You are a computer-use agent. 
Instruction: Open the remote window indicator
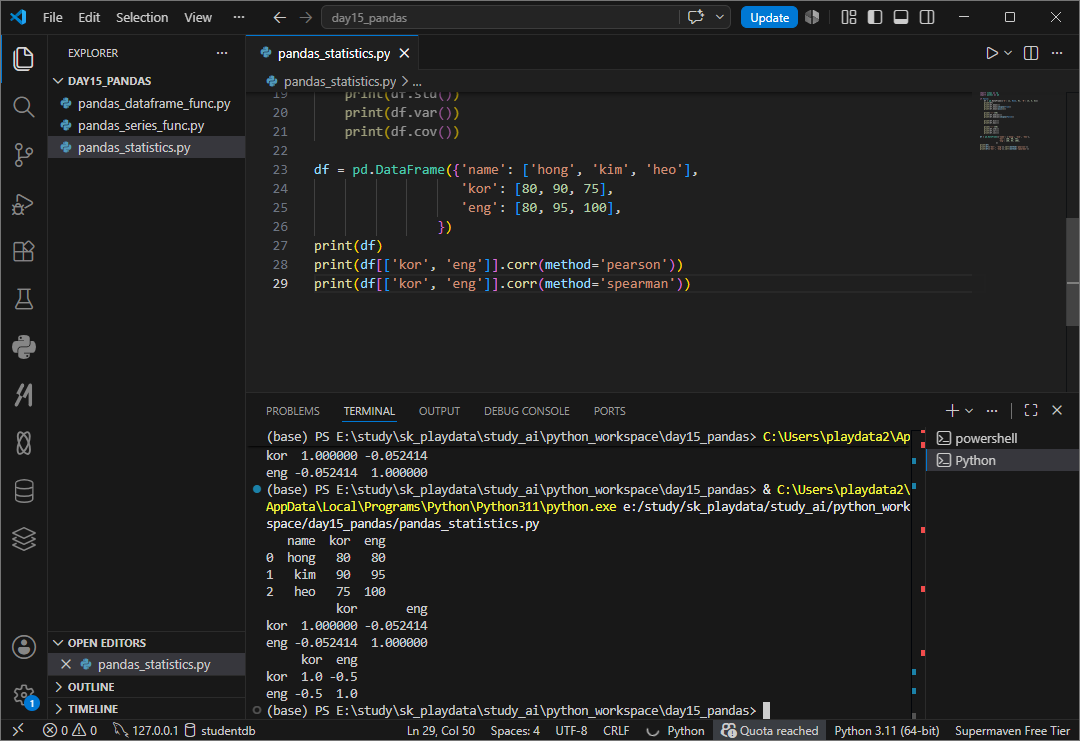(x=19, y=730)
